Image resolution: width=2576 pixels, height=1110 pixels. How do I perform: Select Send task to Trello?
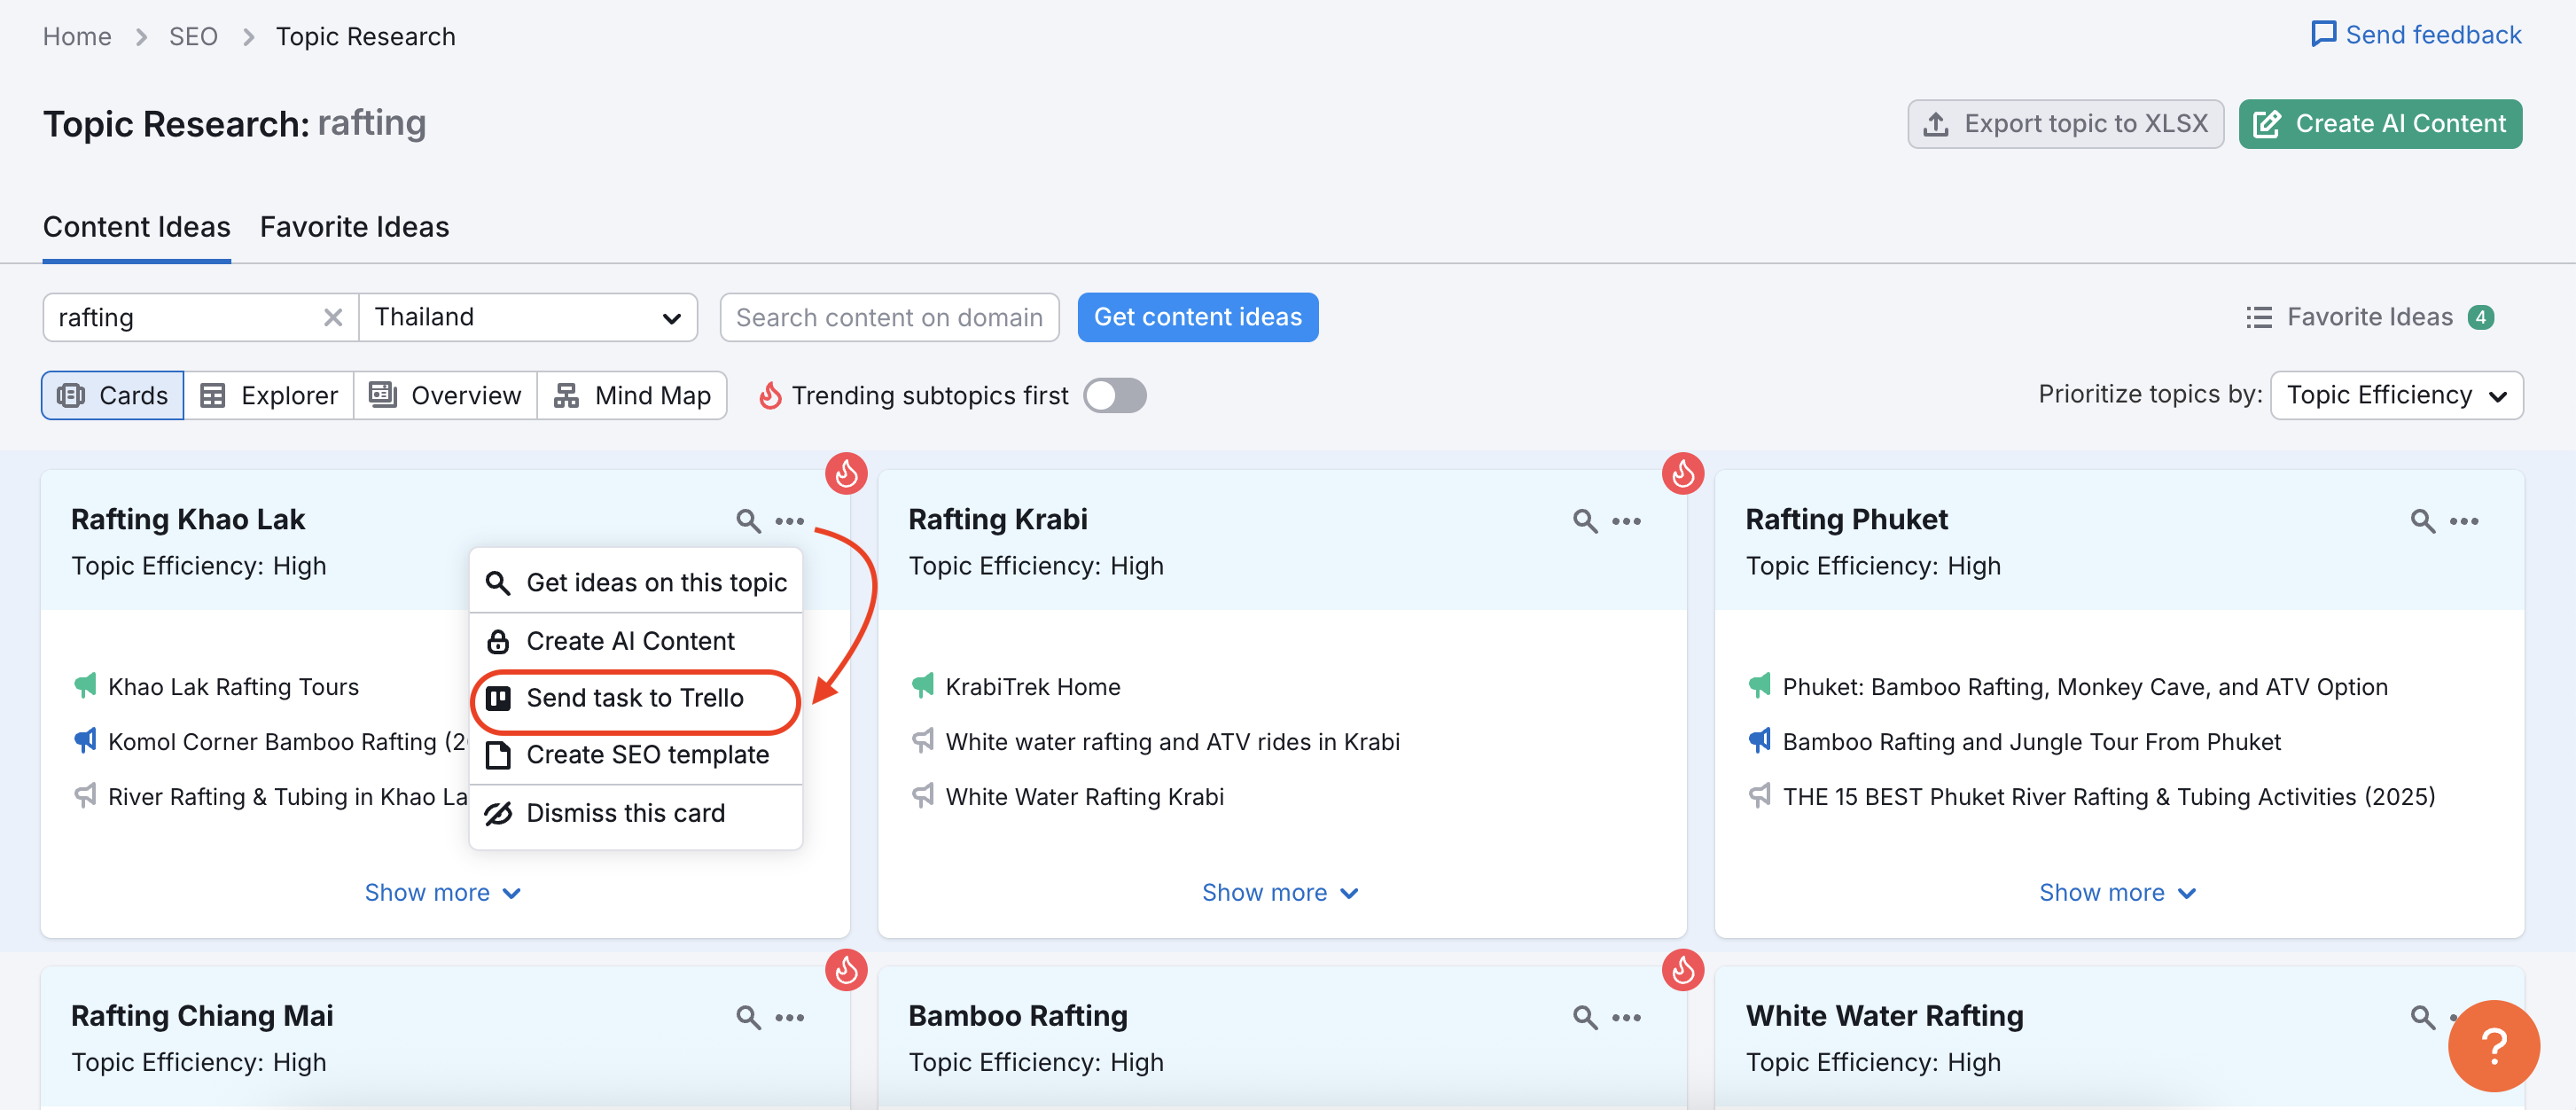tap(635, 698)
